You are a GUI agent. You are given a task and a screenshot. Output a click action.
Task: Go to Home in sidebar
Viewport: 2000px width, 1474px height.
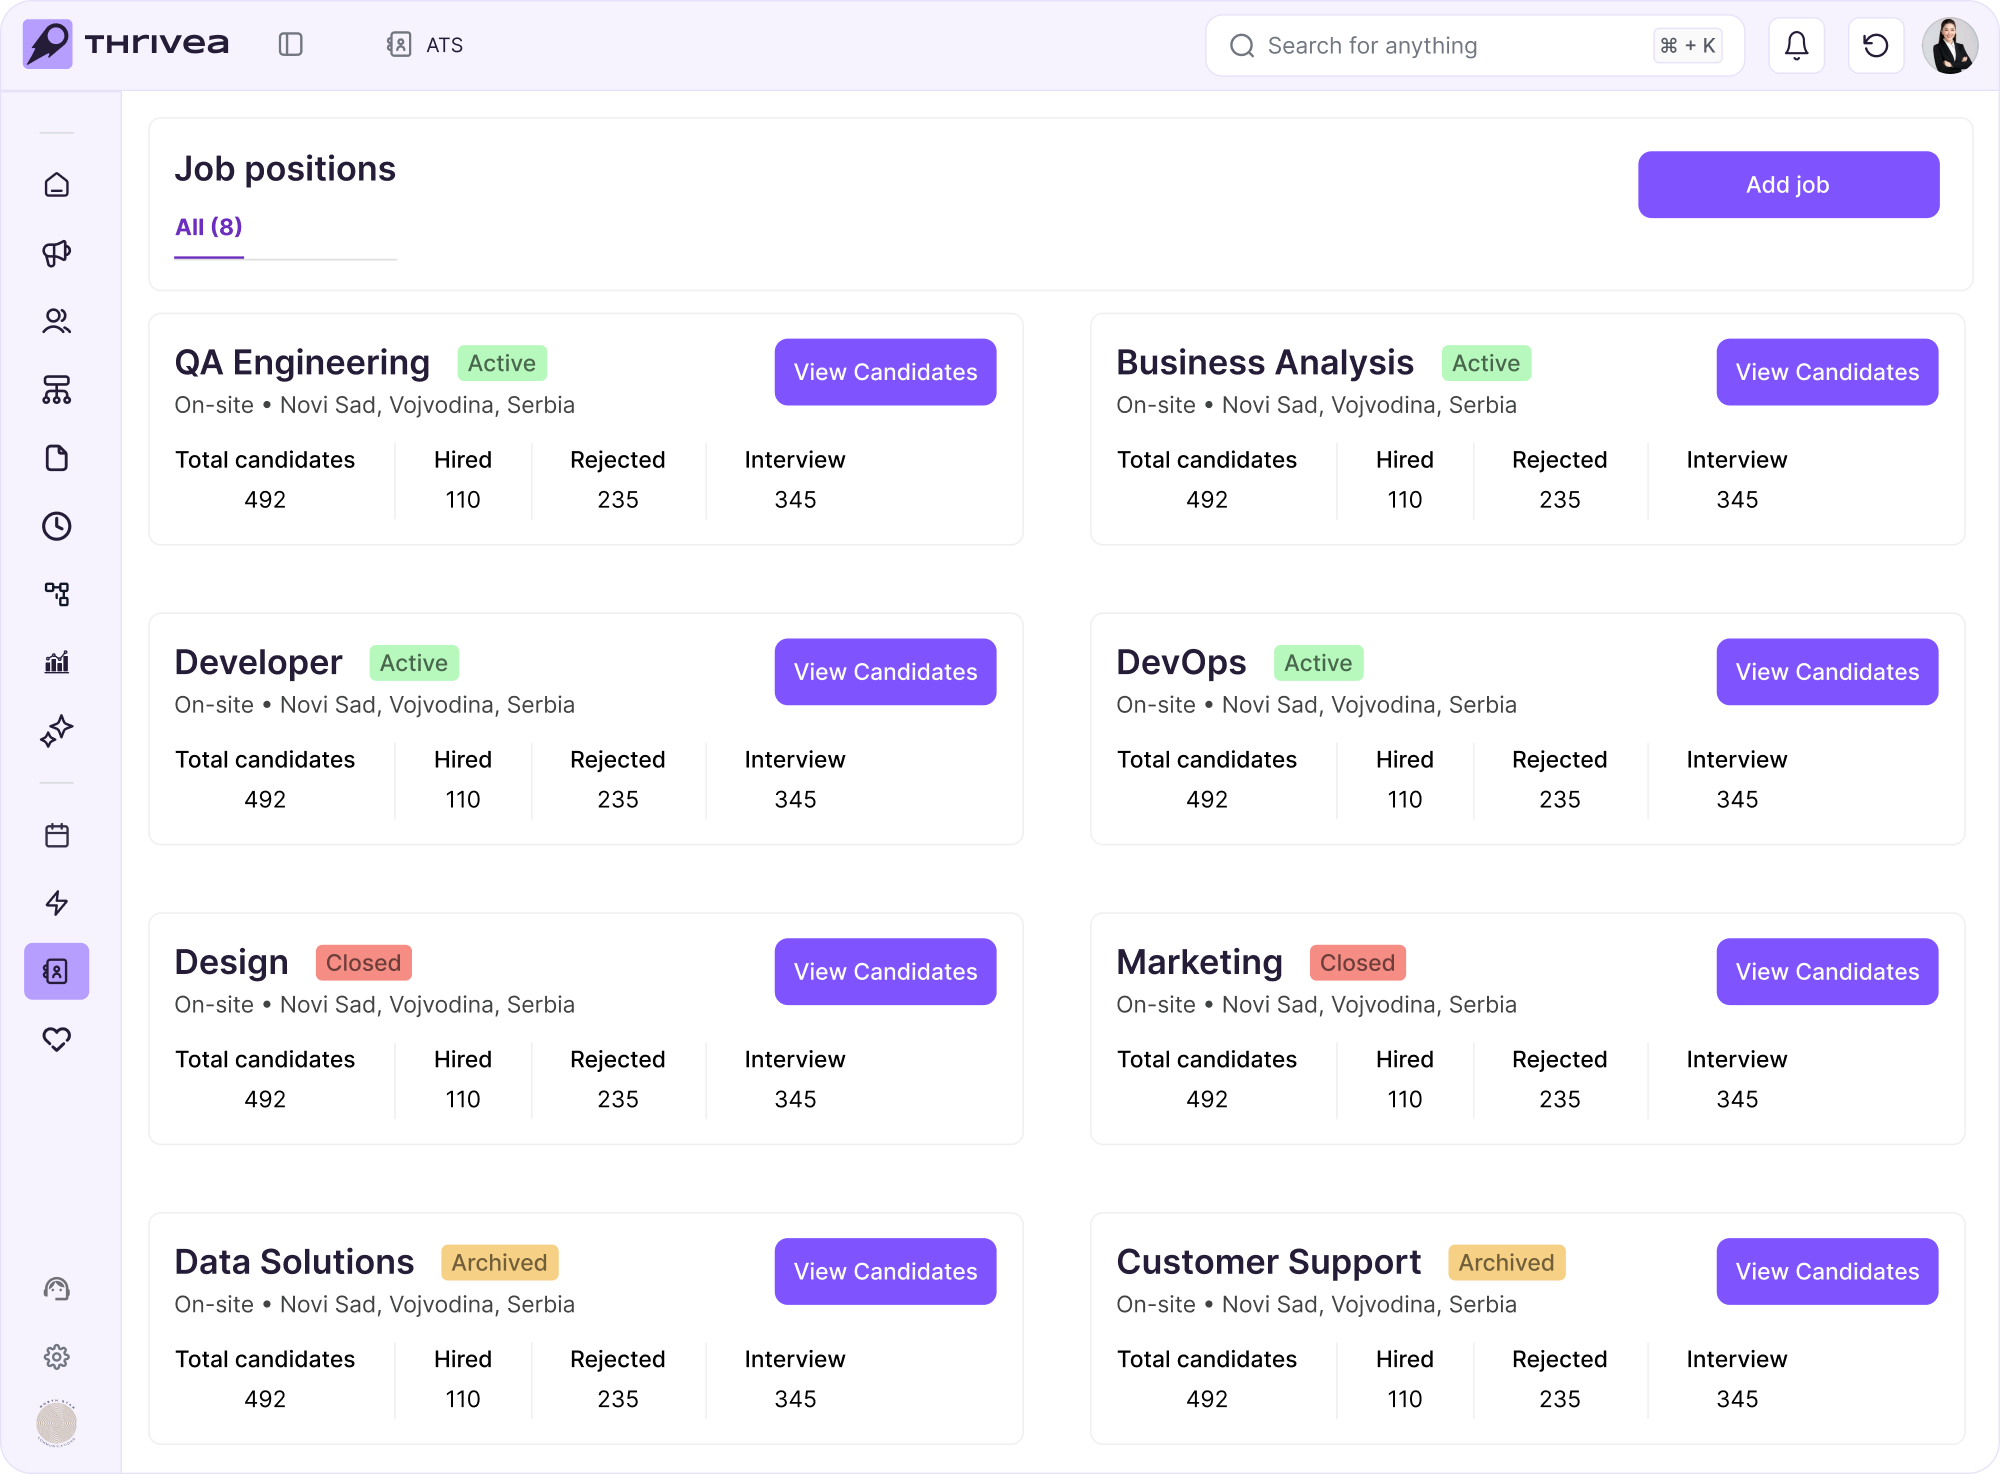[x=57, y=185]
